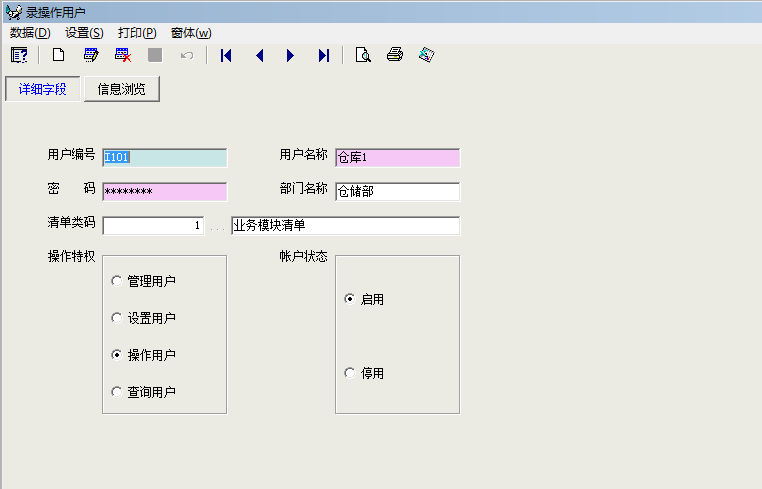The width and height of the screenshot is (762, 489).
Task: Go to the next record arrow
Action: click(291, 55)
